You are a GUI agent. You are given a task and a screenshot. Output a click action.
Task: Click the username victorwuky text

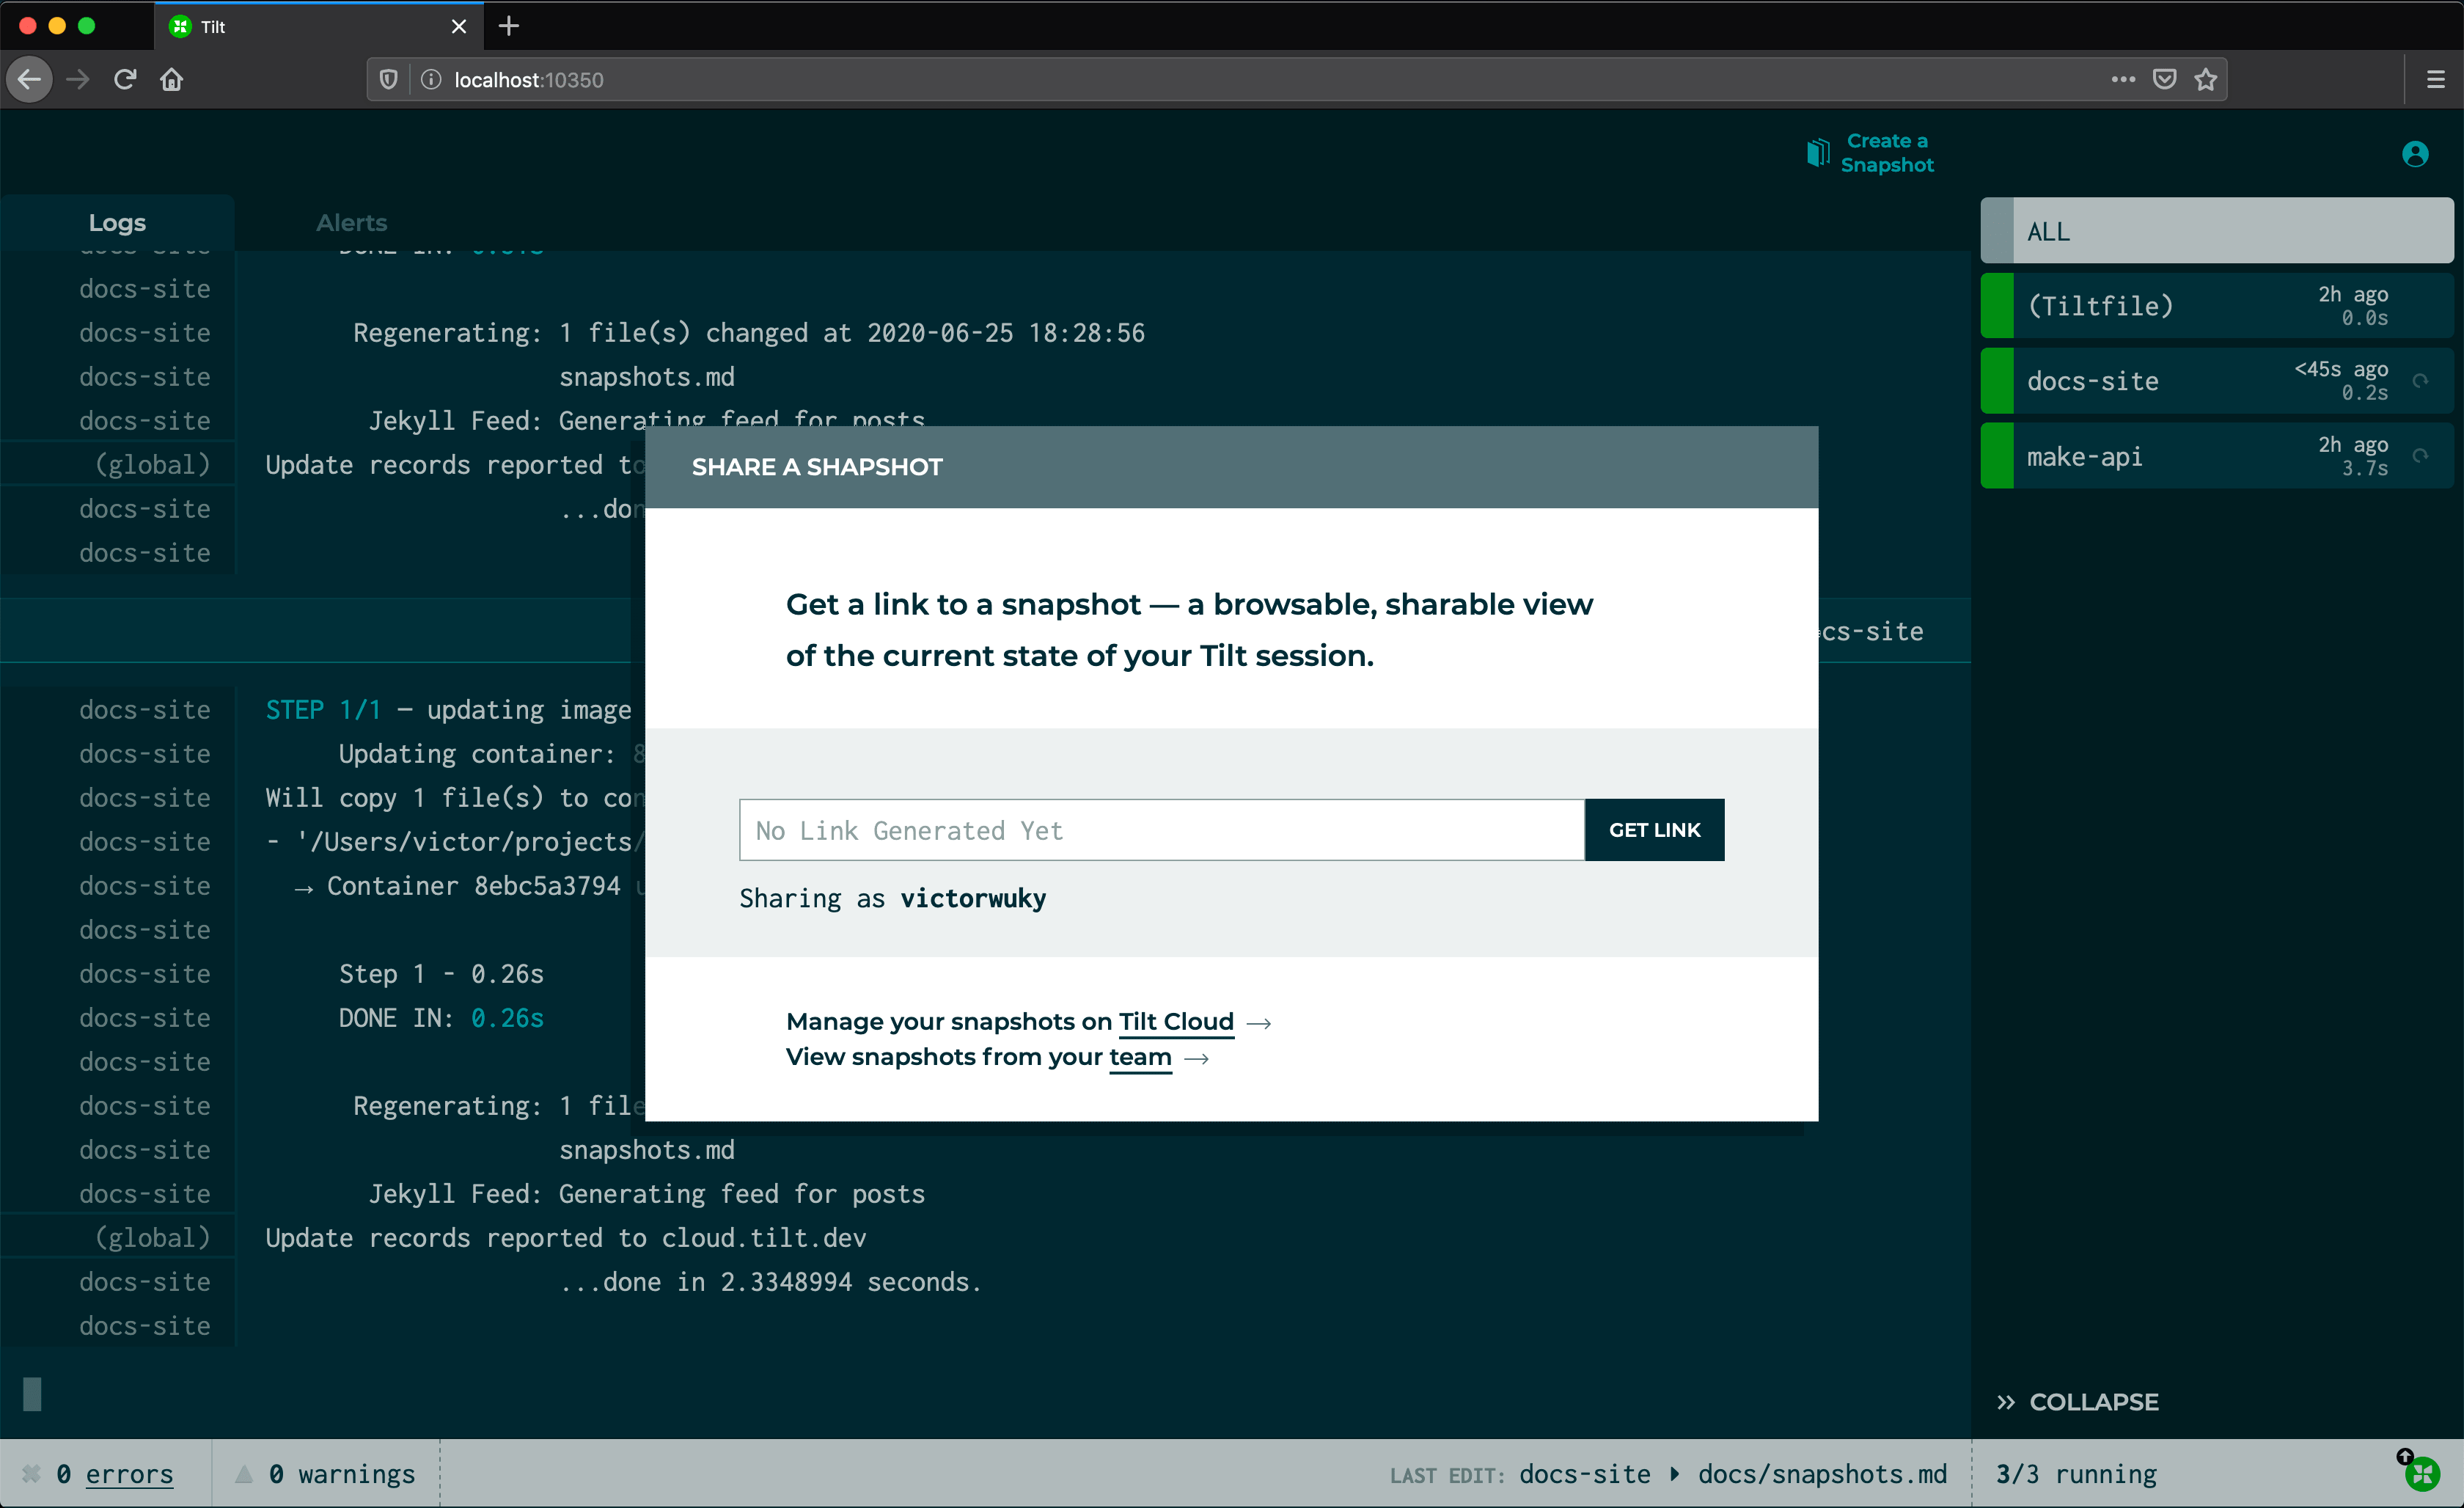973,898
